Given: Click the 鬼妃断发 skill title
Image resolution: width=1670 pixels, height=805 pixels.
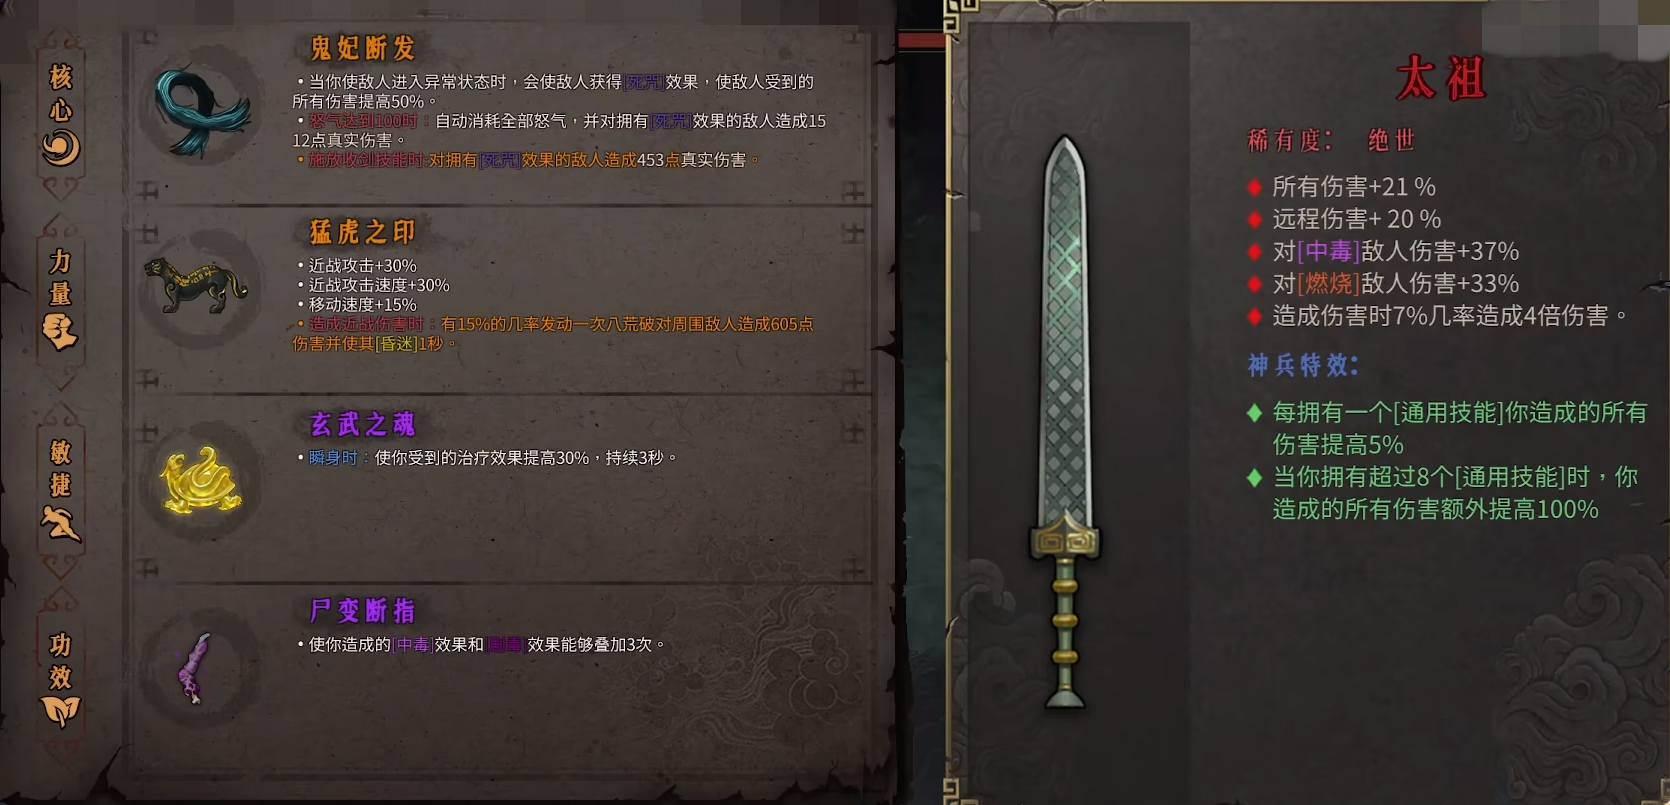Looking at the screenshot, I should point(362,48).
